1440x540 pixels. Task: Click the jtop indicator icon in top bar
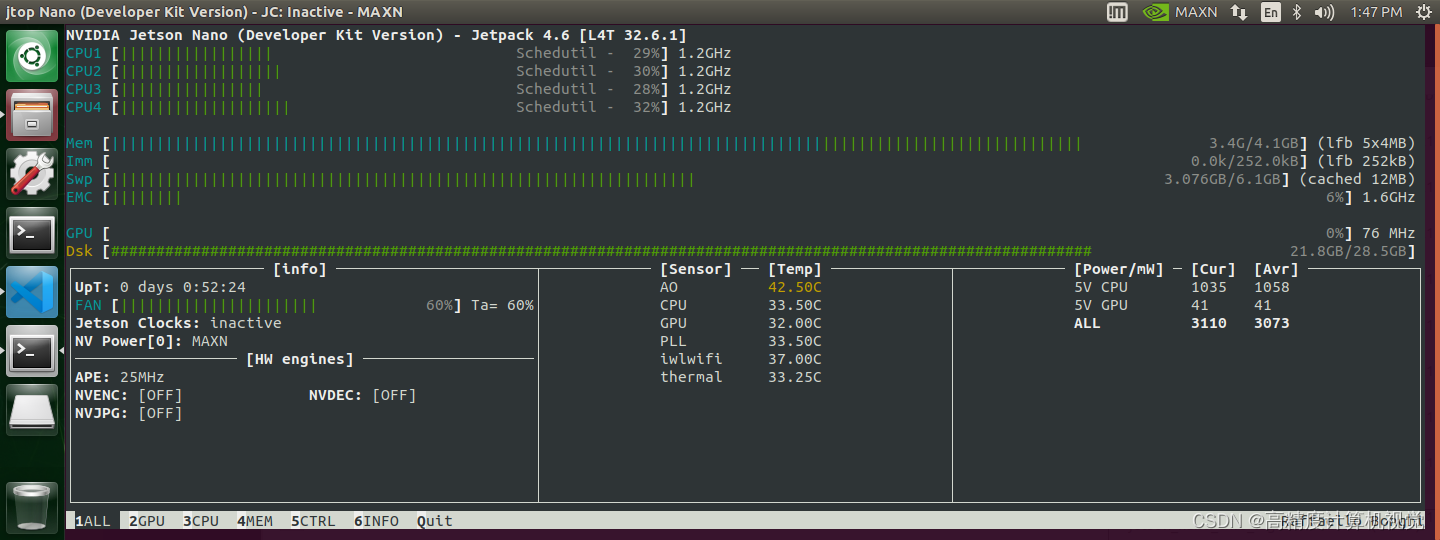(x=1117, y=12)
